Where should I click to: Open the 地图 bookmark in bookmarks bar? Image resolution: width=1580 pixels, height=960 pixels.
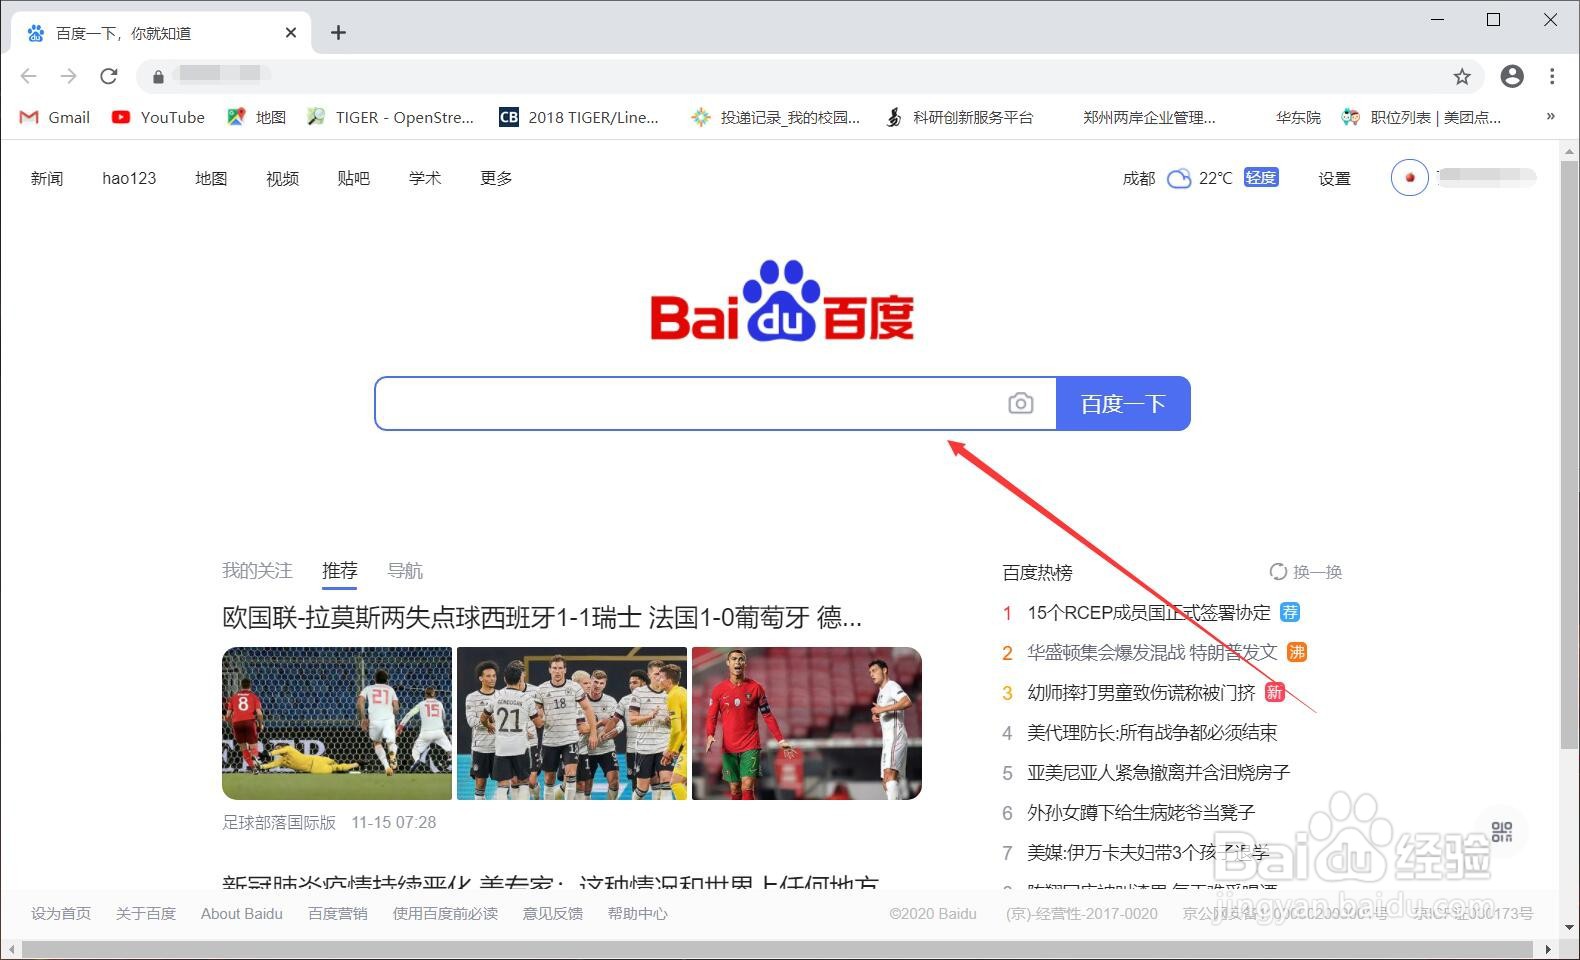click(257, 117)
